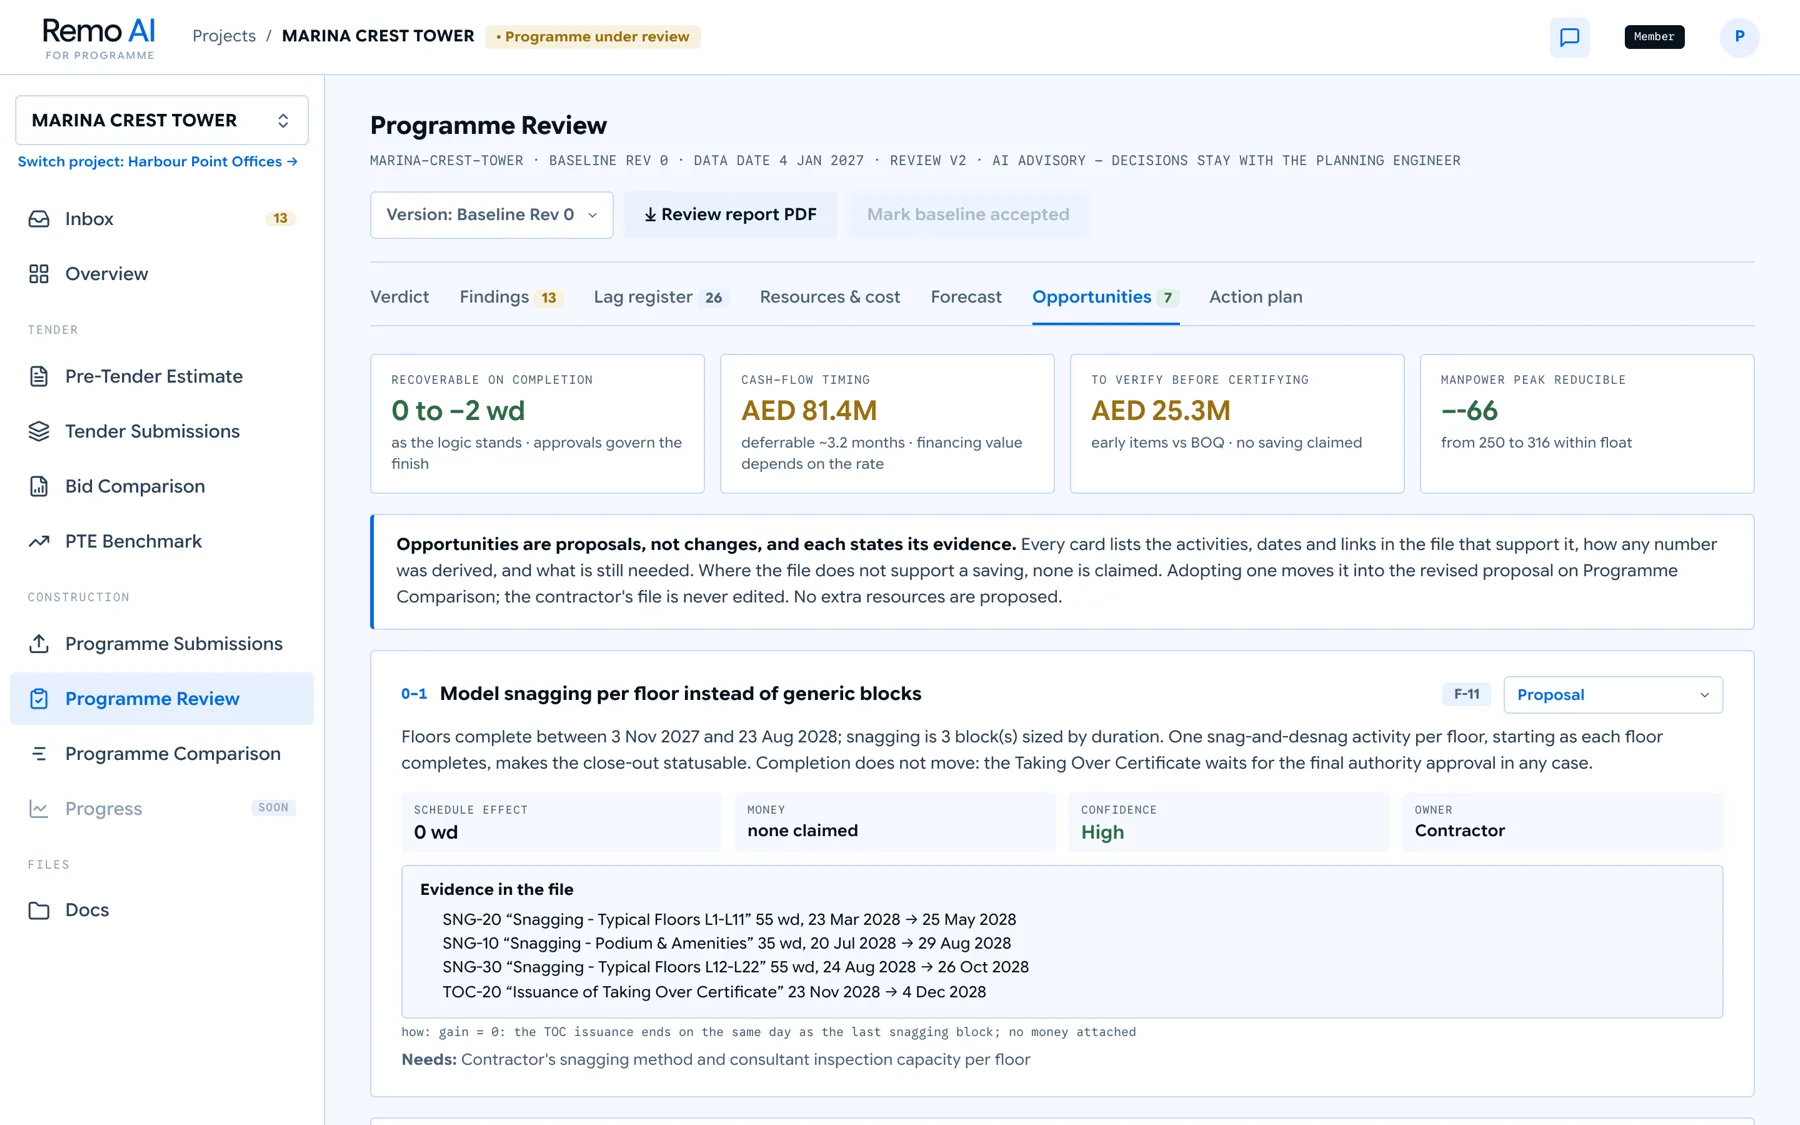
Task: Open the user avatar P menu
Action: (x=1739, y=37)
